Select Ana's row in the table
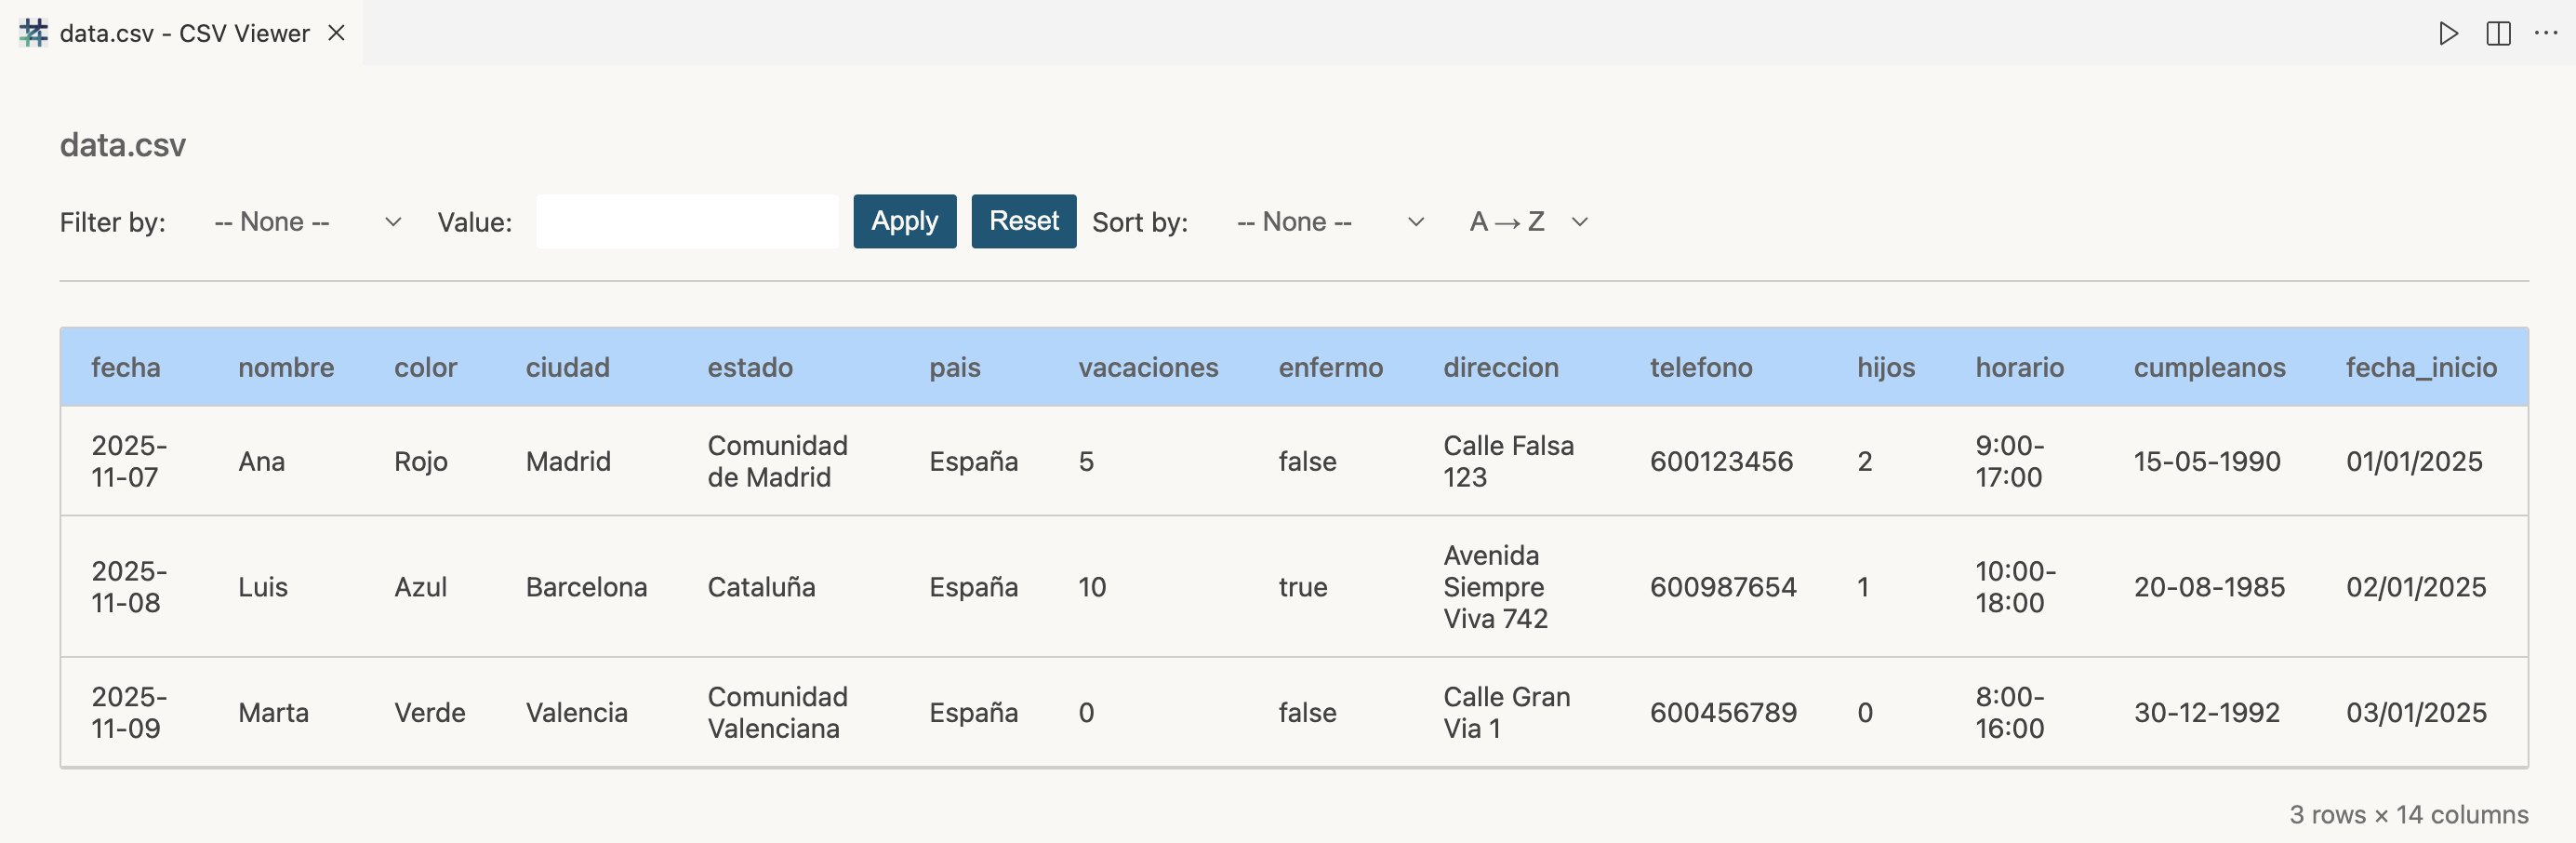Image resolution: width=2576 pixels, height=843 pixels. click(262, 461)
